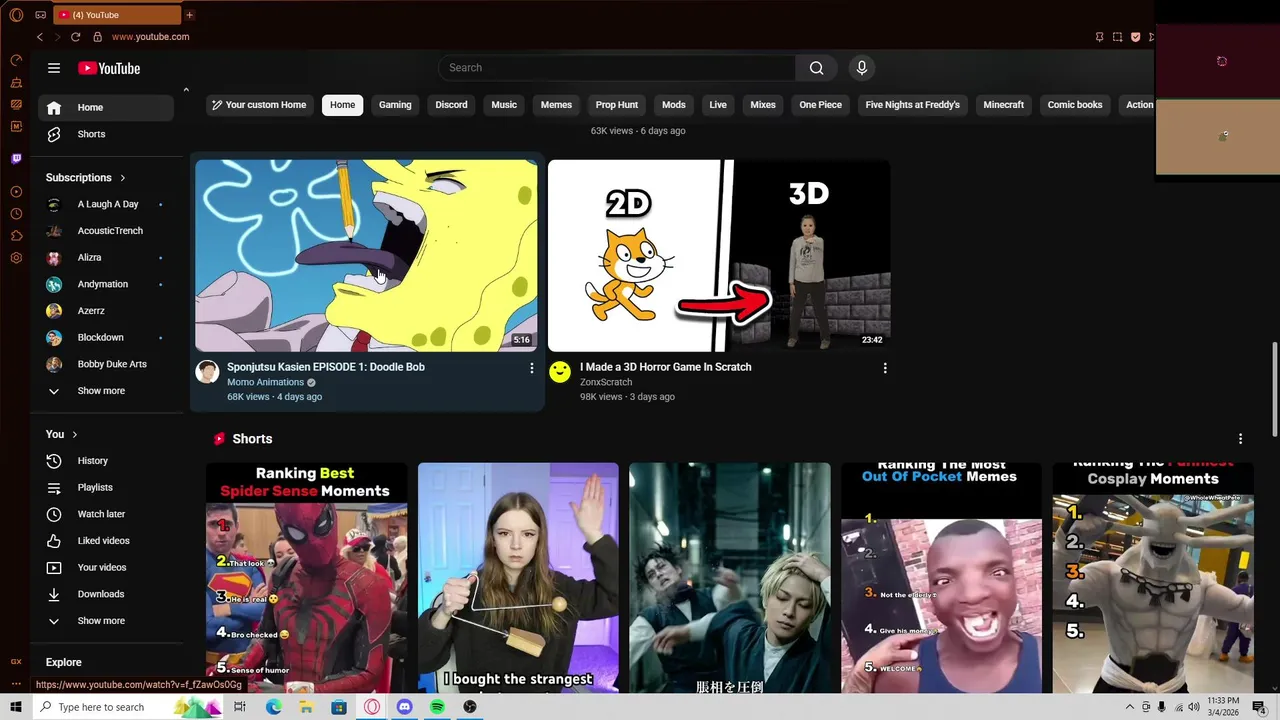Take a snapshot with the capture icon
Screen dimensions: 1280x720
[1117, 37]
